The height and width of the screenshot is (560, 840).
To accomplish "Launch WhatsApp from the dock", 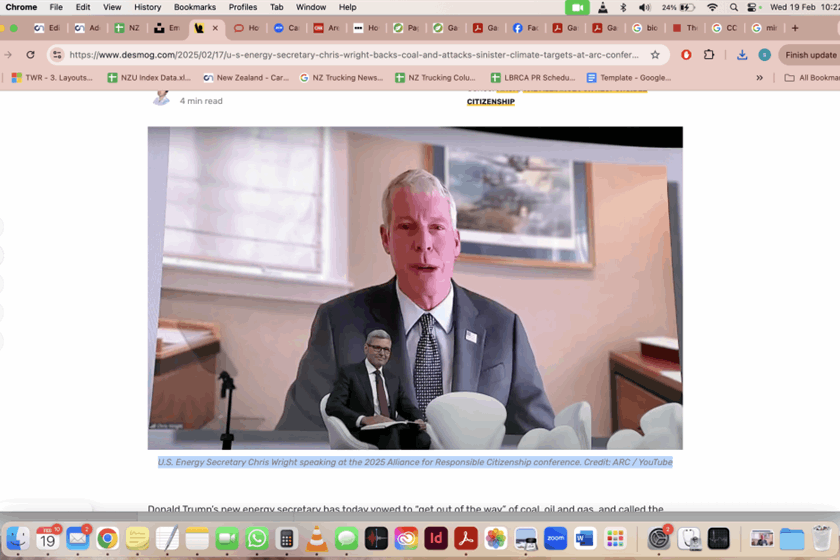I will click(x=257, y=539).
